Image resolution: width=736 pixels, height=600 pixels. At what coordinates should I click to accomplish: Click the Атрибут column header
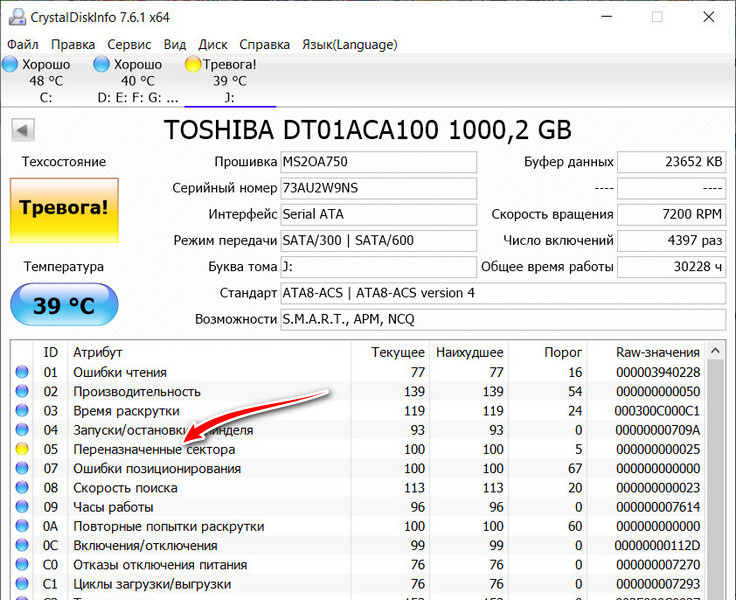click(209, 352)
